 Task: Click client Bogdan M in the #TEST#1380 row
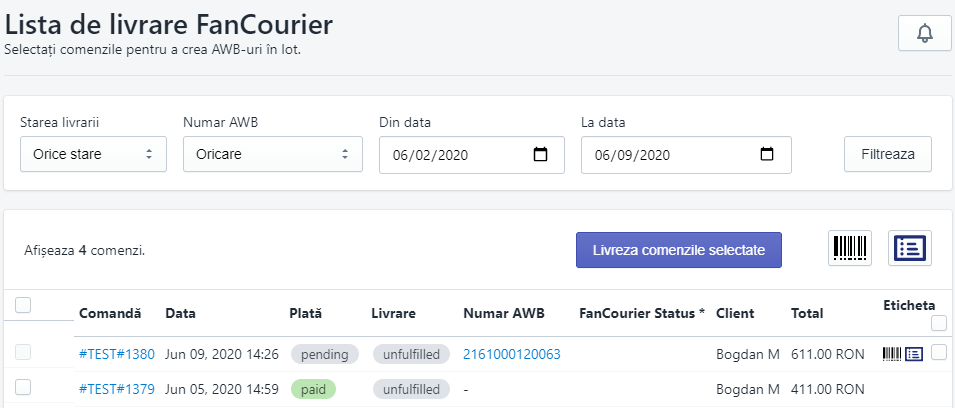[748, 354]
